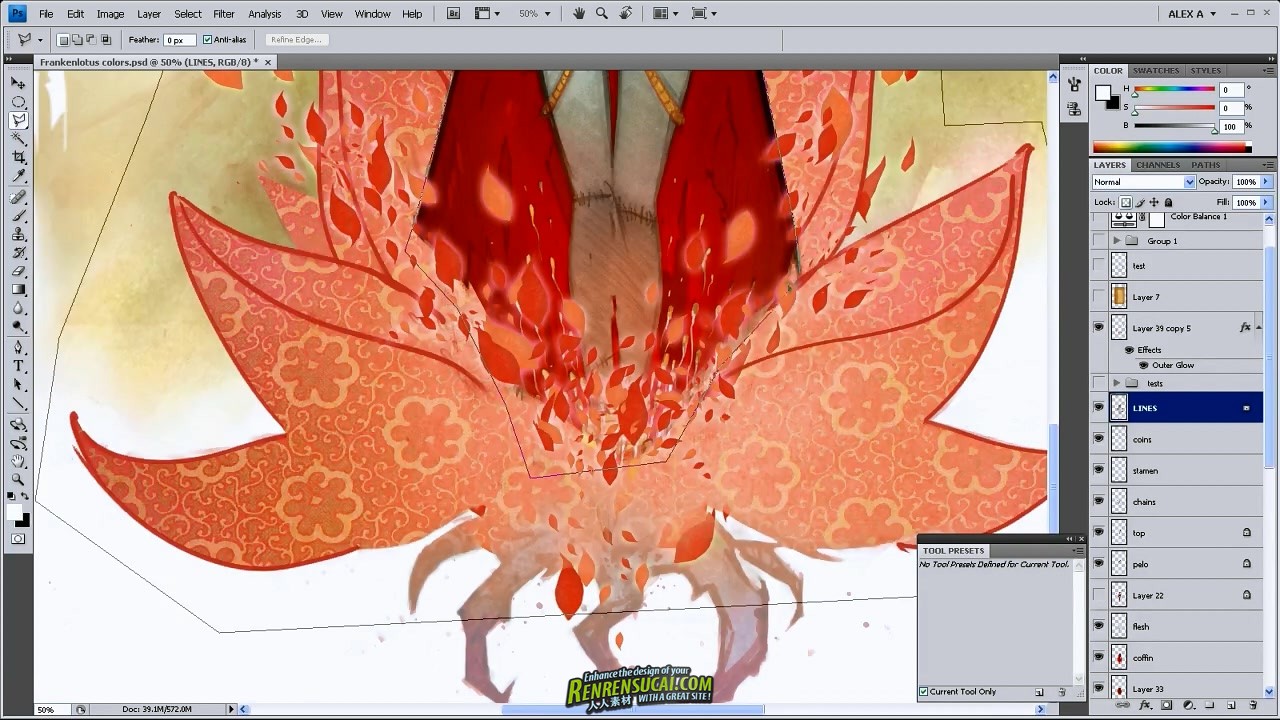1280x720 pixels.
Task: Select the Eyedropper tool
Action: click(x=18, y=177)
